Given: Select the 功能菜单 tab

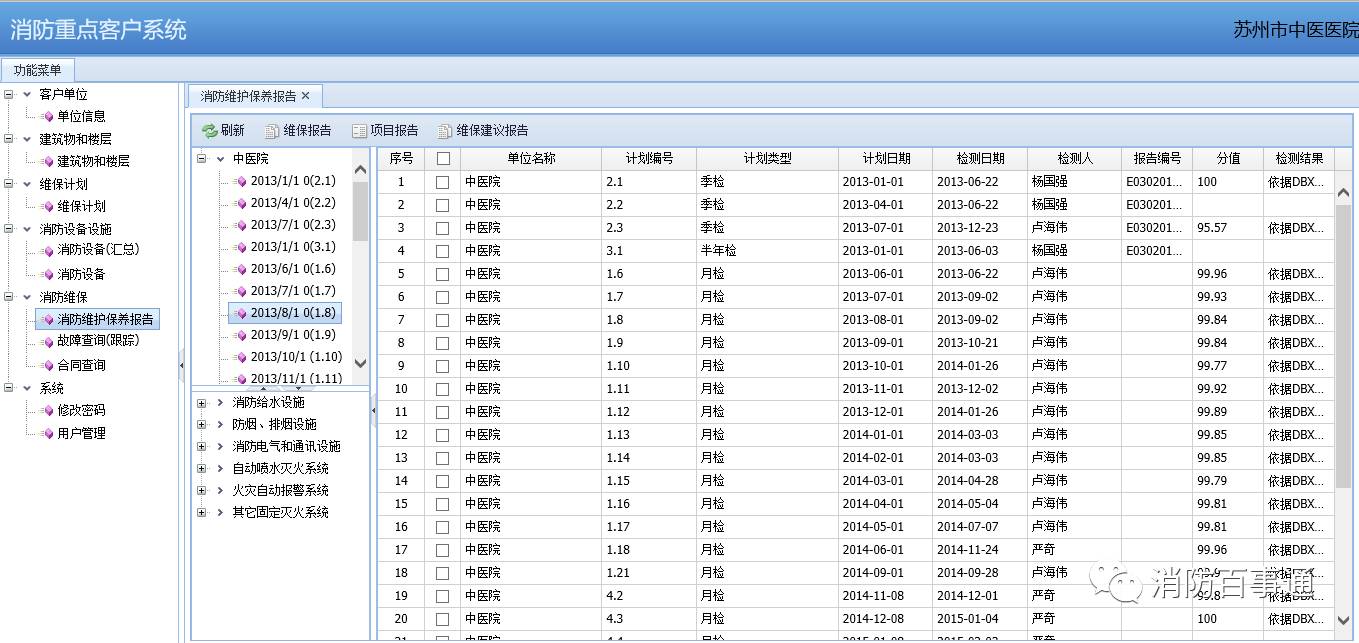Looking at the screenshot, I should click(38, 70).
